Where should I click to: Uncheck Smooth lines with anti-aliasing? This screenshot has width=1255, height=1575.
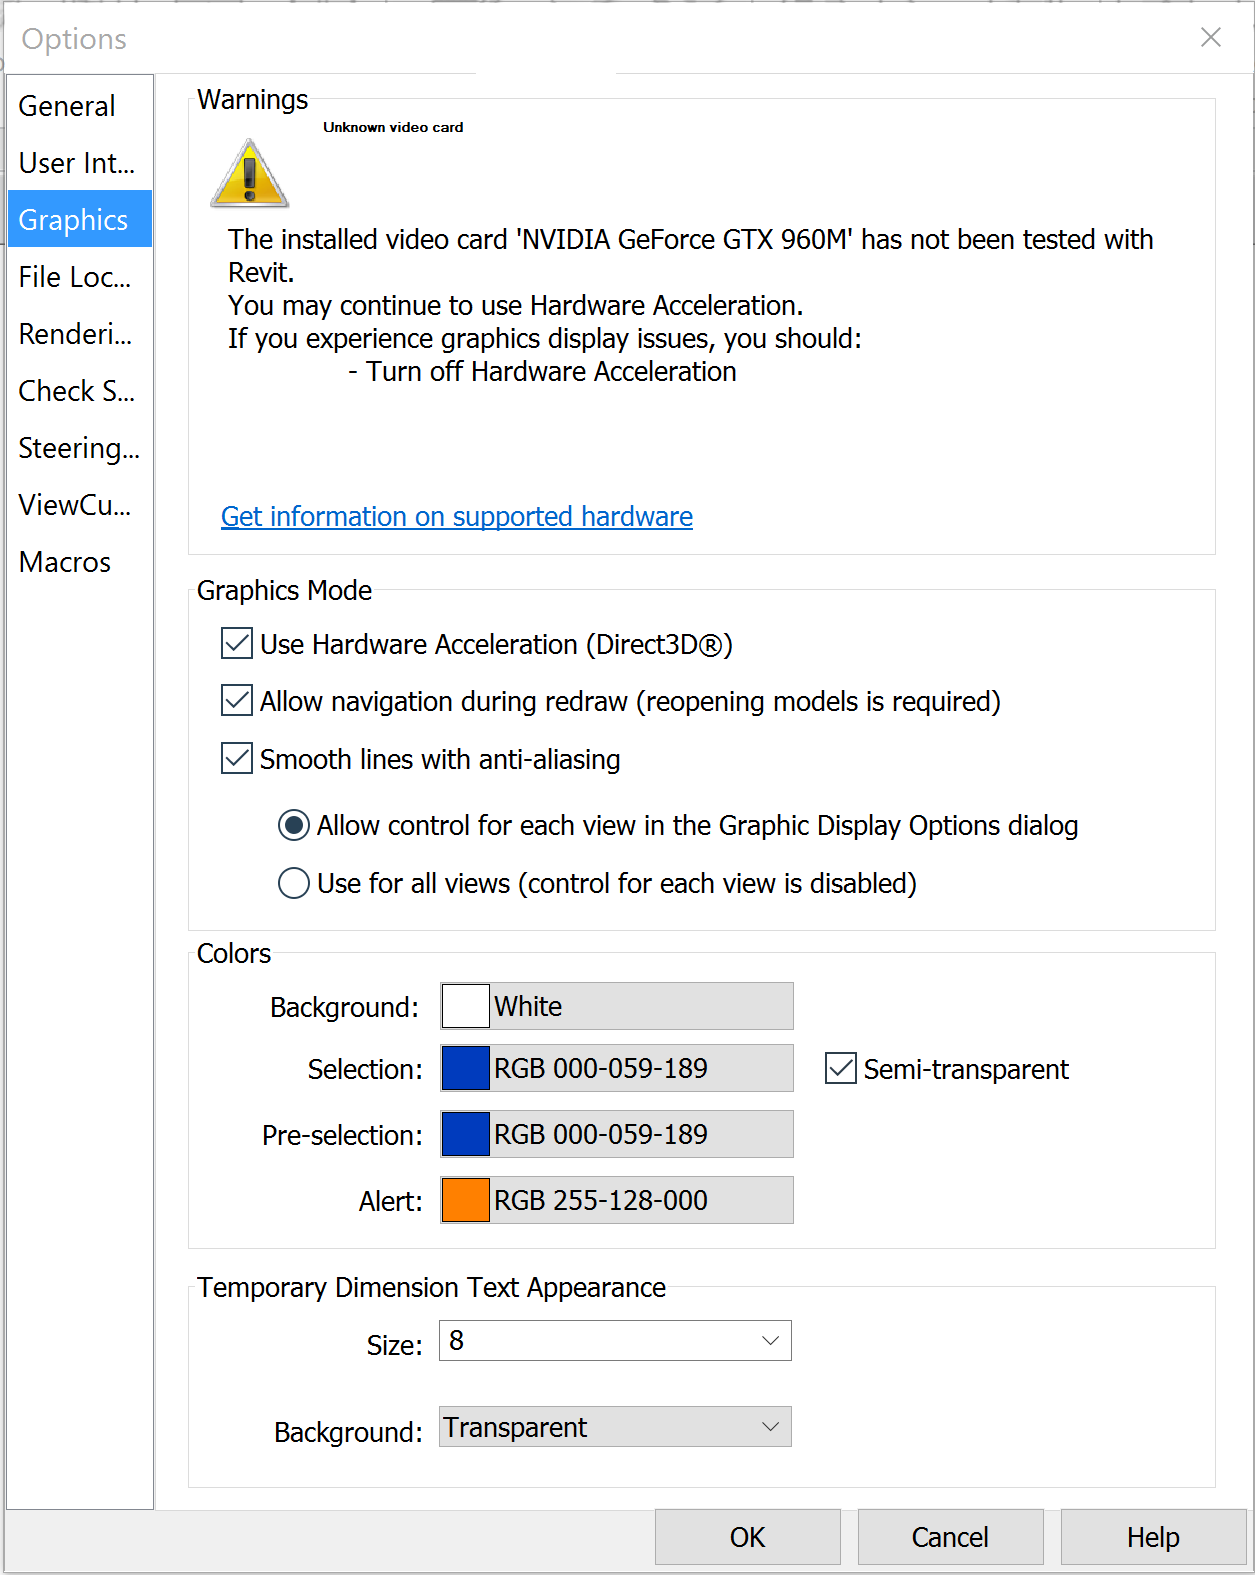pyautogui.click(x=236, y=758)
